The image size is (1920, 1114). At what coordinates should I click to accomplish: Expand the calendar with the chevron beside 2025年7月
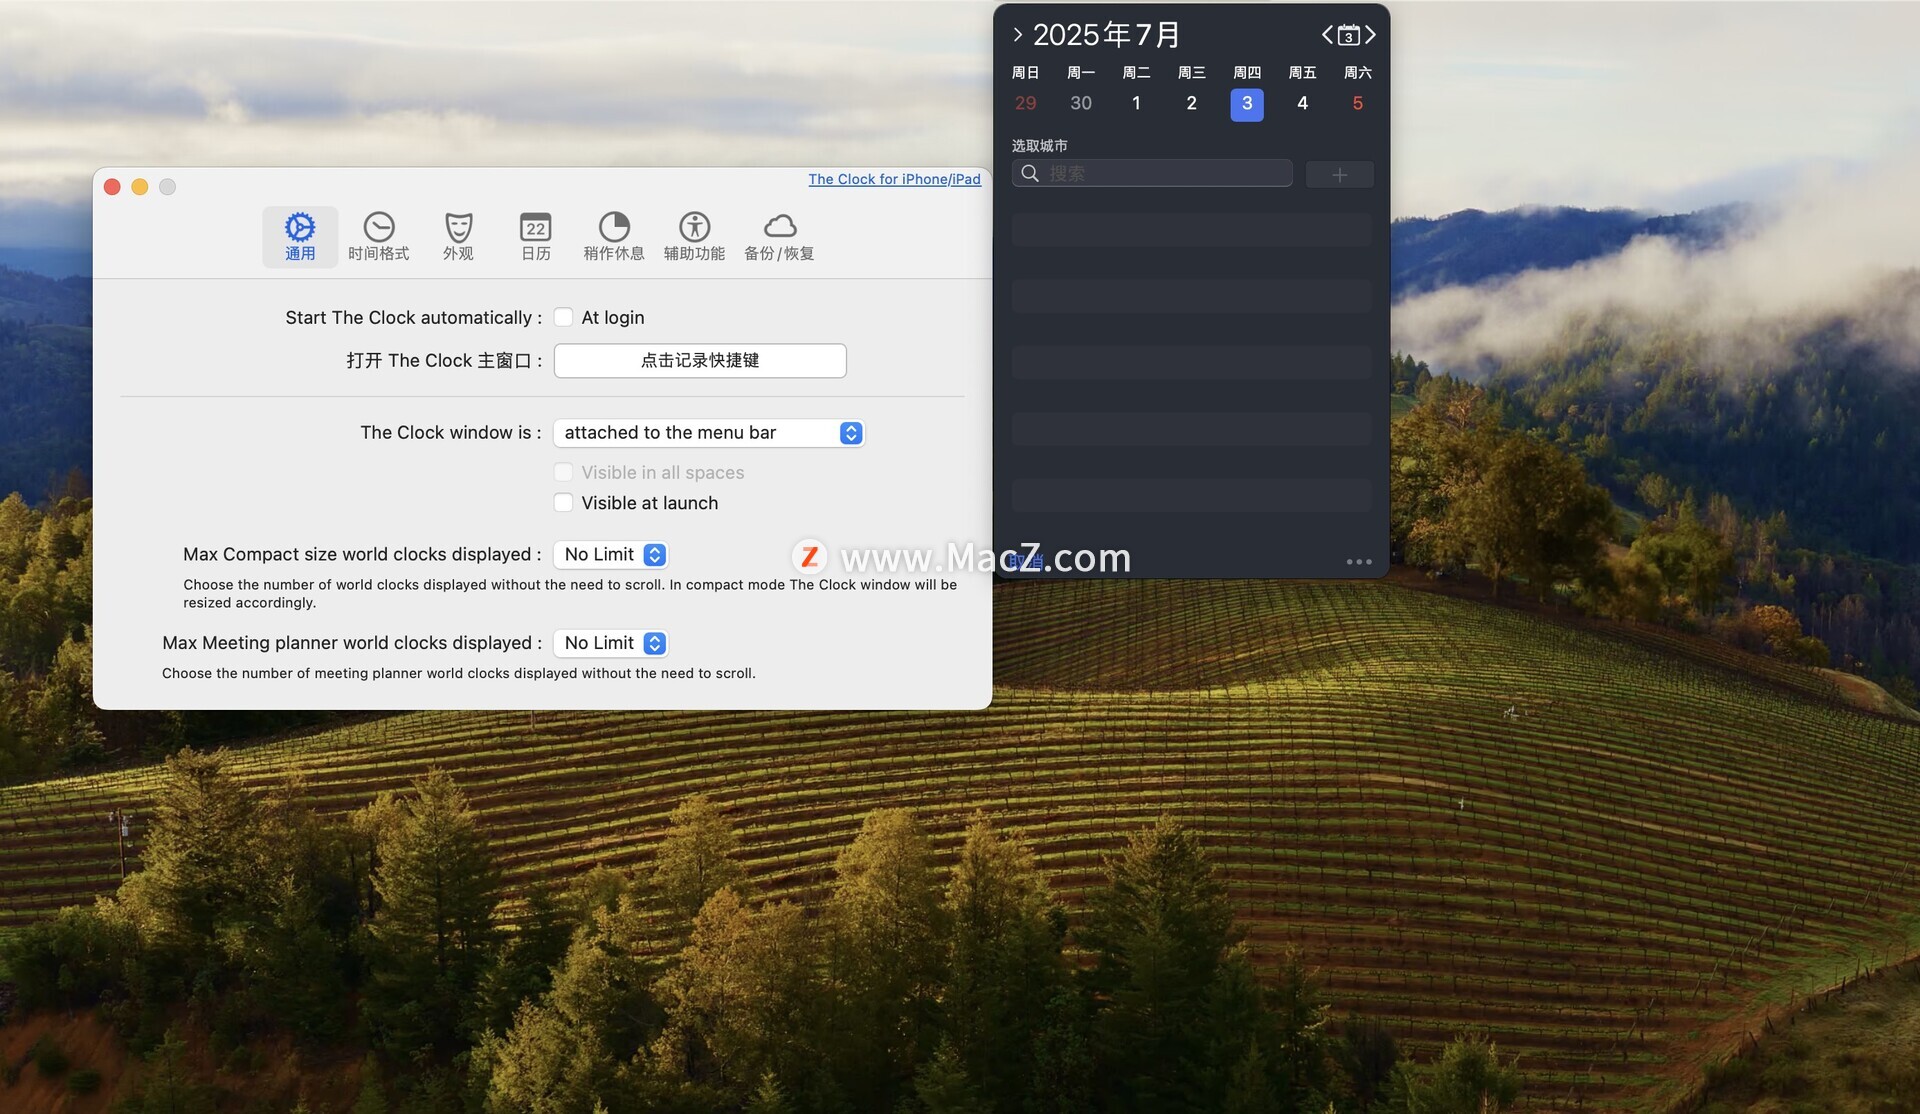(x=1017, y=35)
